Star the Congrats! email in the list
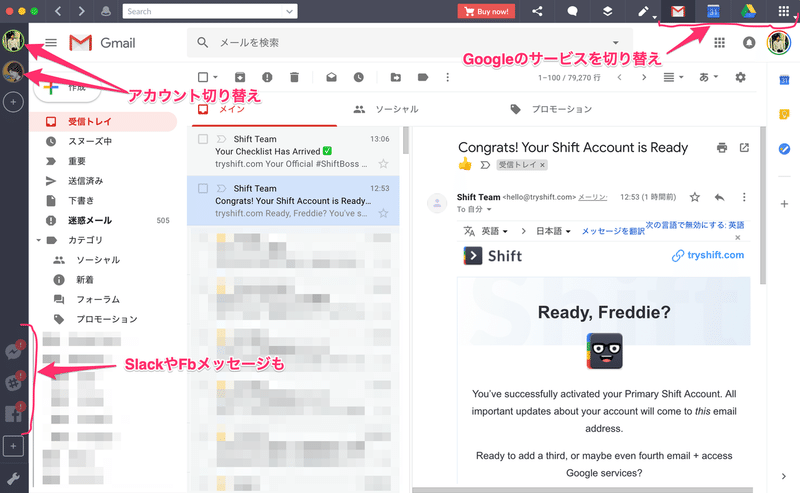The image size is (800, 493). point(383,213)
